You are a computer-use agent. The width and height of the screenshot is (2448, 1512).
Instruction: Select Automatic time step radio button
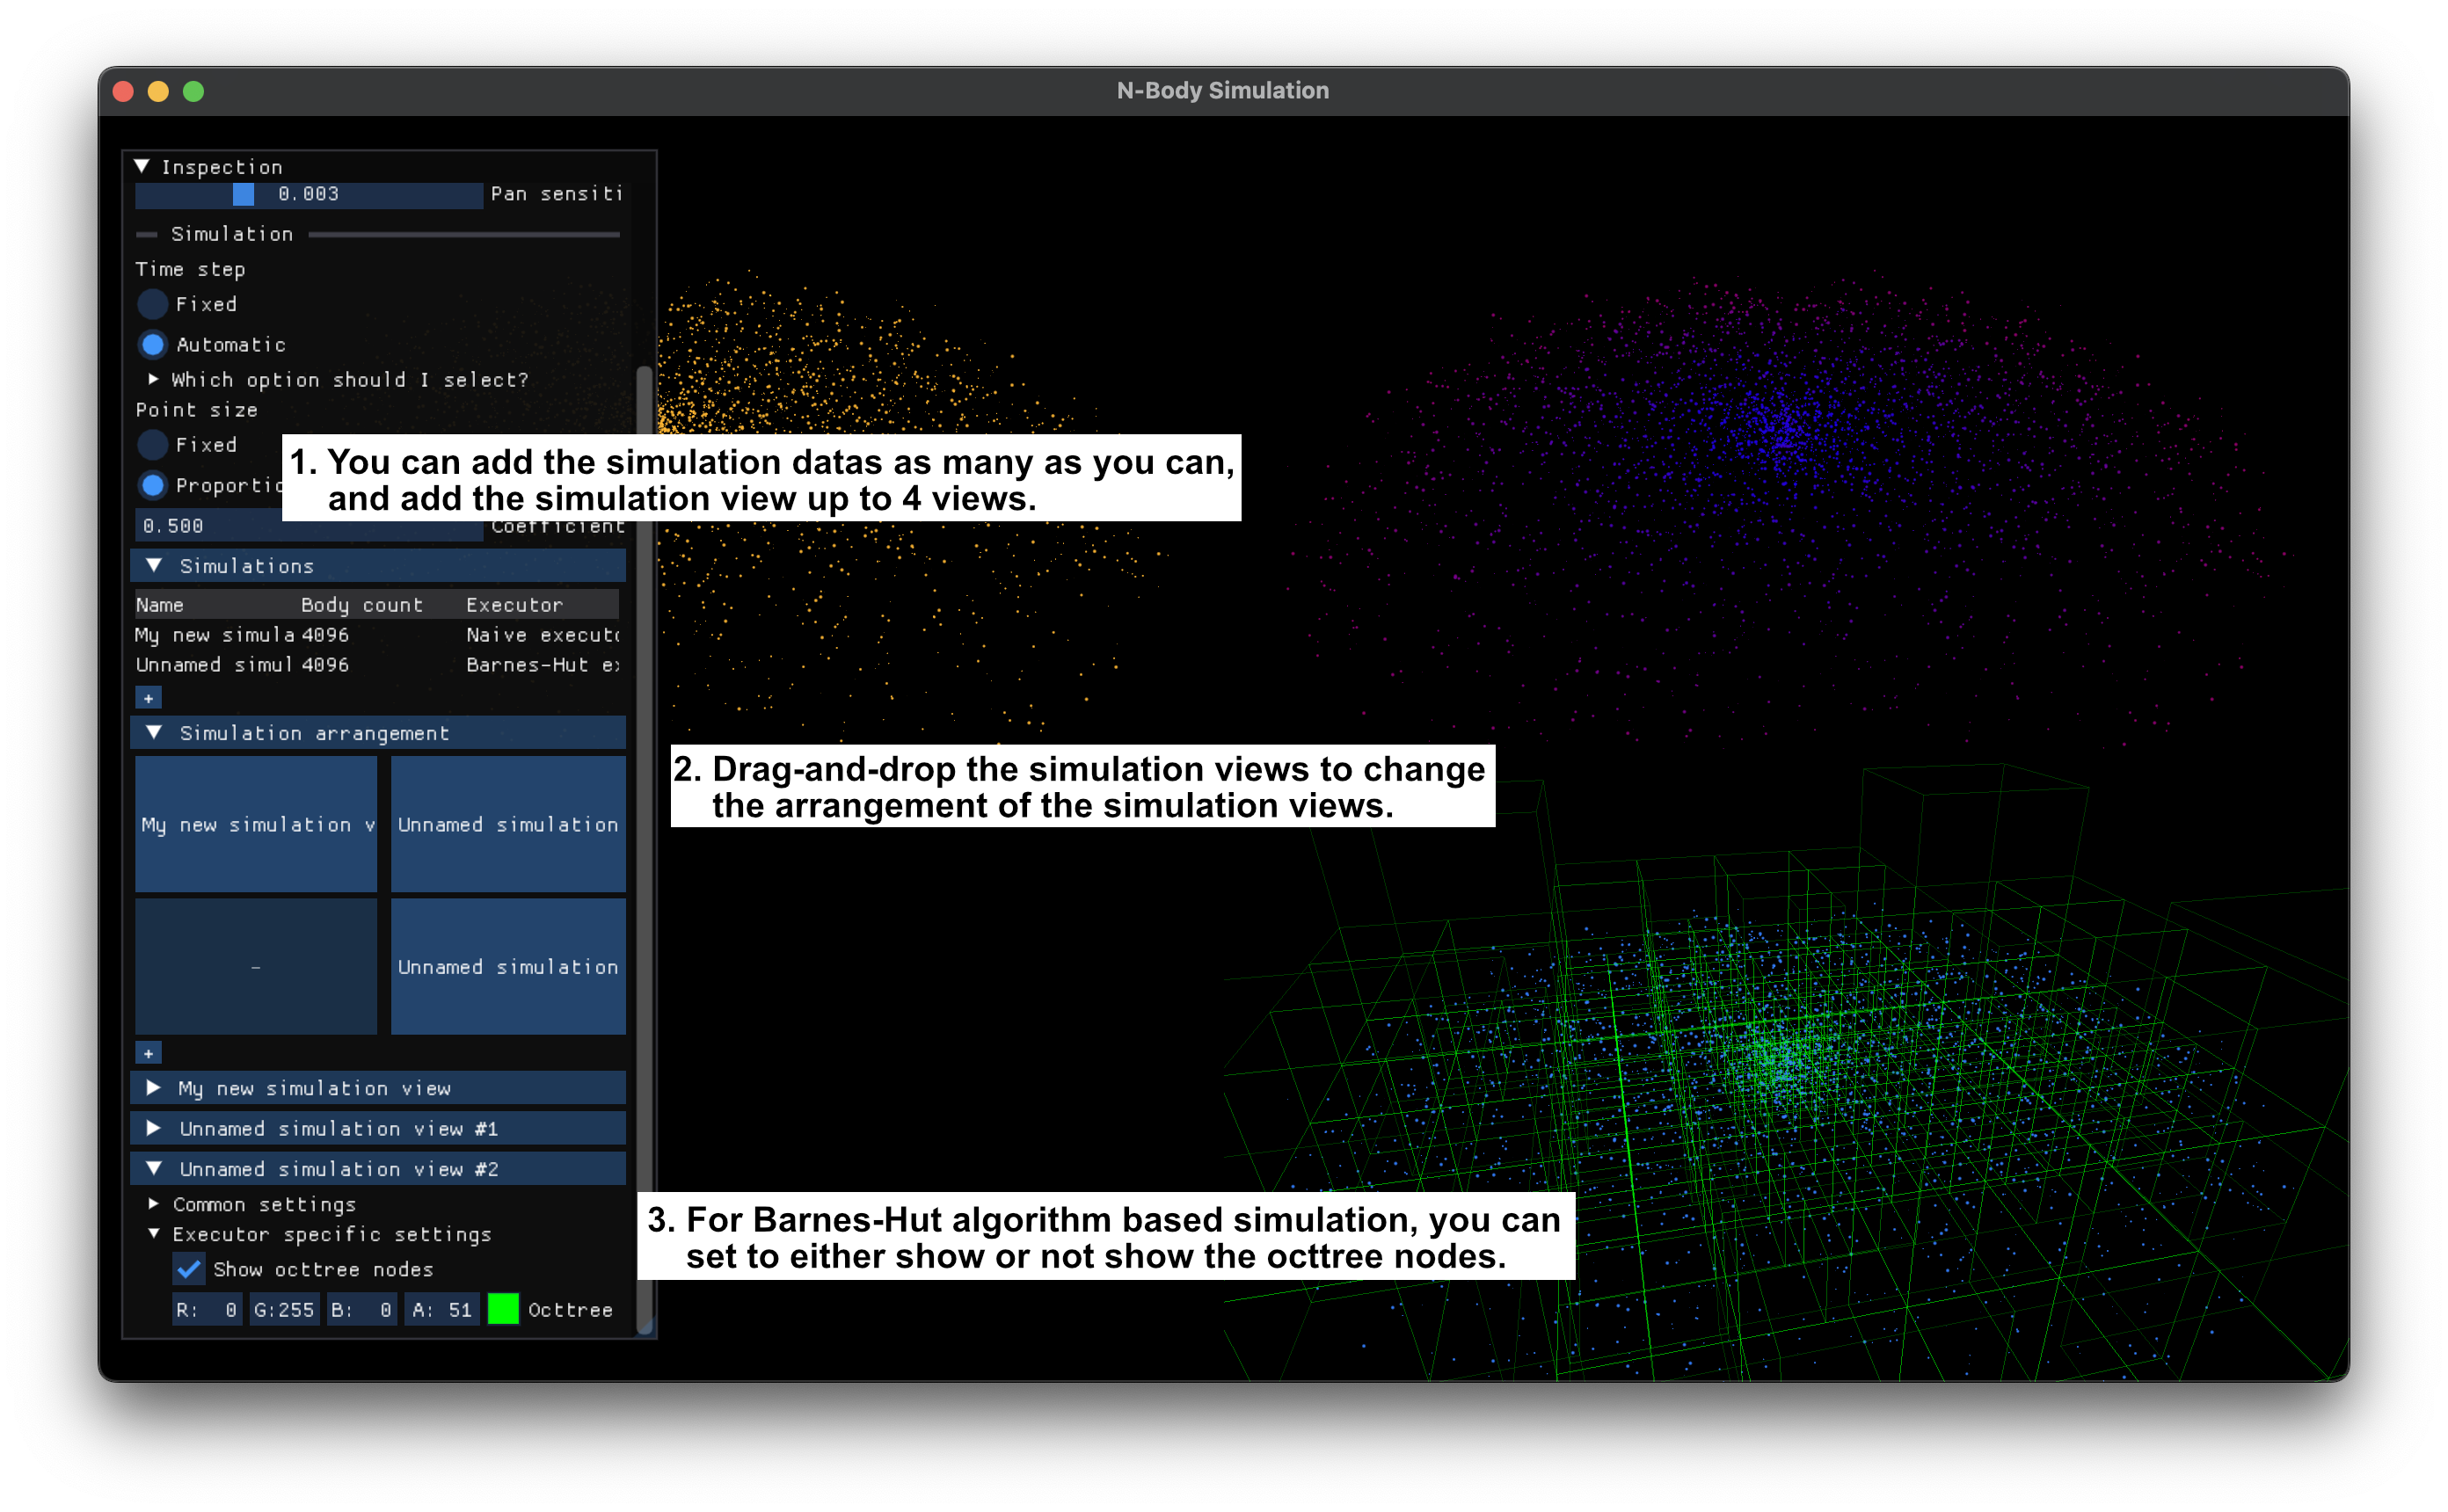152,345
